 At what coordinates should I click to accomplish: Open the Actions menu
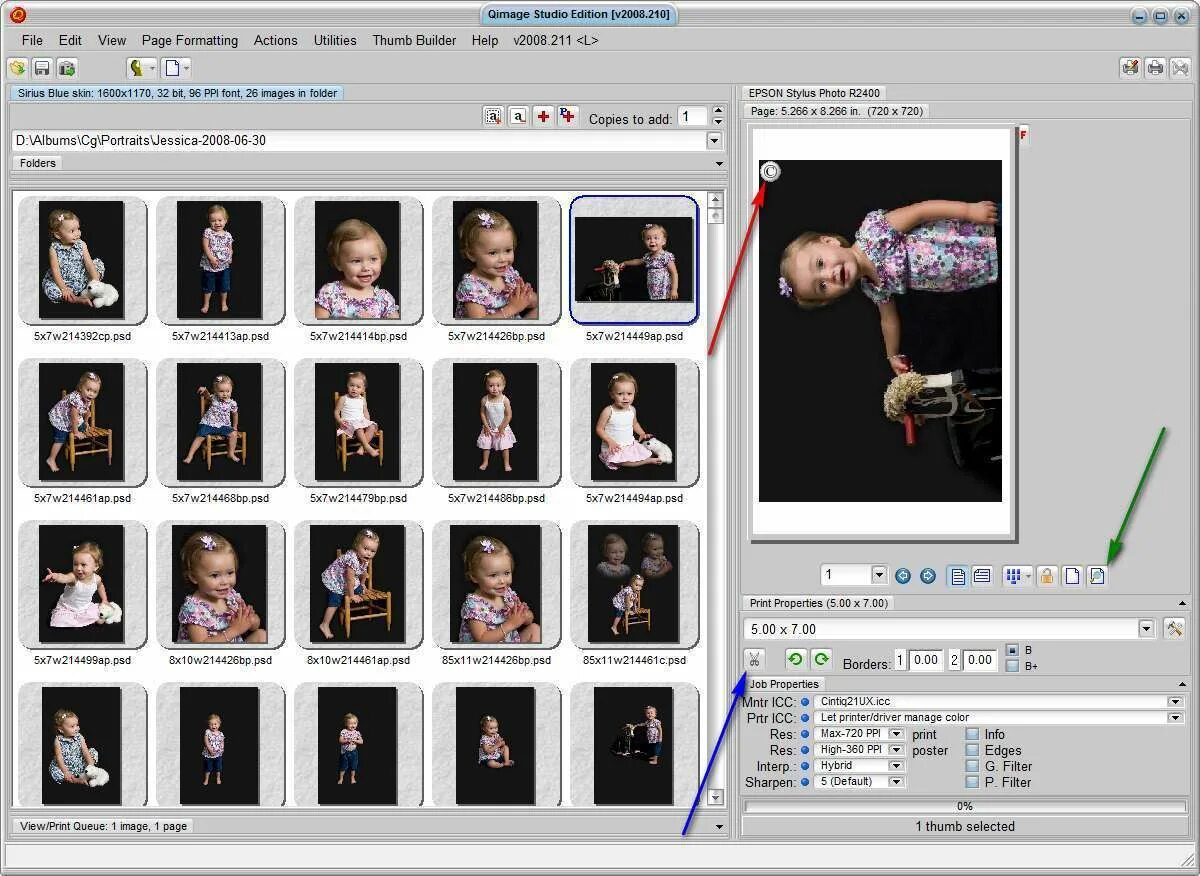point(276,40)
